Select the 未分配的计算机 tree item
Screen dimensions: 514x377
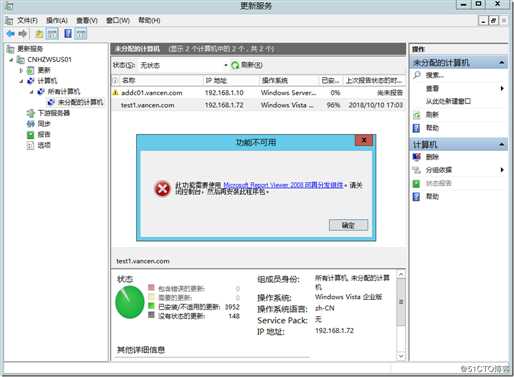point(81,102)
